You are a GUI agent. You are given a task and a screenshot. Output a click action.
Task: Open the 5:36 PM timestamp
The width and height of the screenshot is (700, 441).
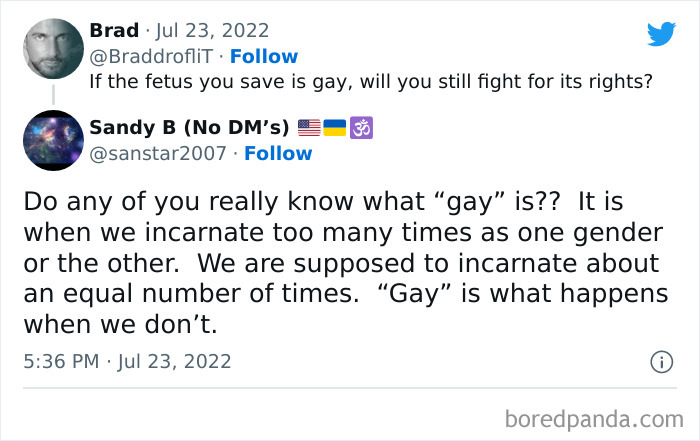pyautogui.click(x=59, y=361)
